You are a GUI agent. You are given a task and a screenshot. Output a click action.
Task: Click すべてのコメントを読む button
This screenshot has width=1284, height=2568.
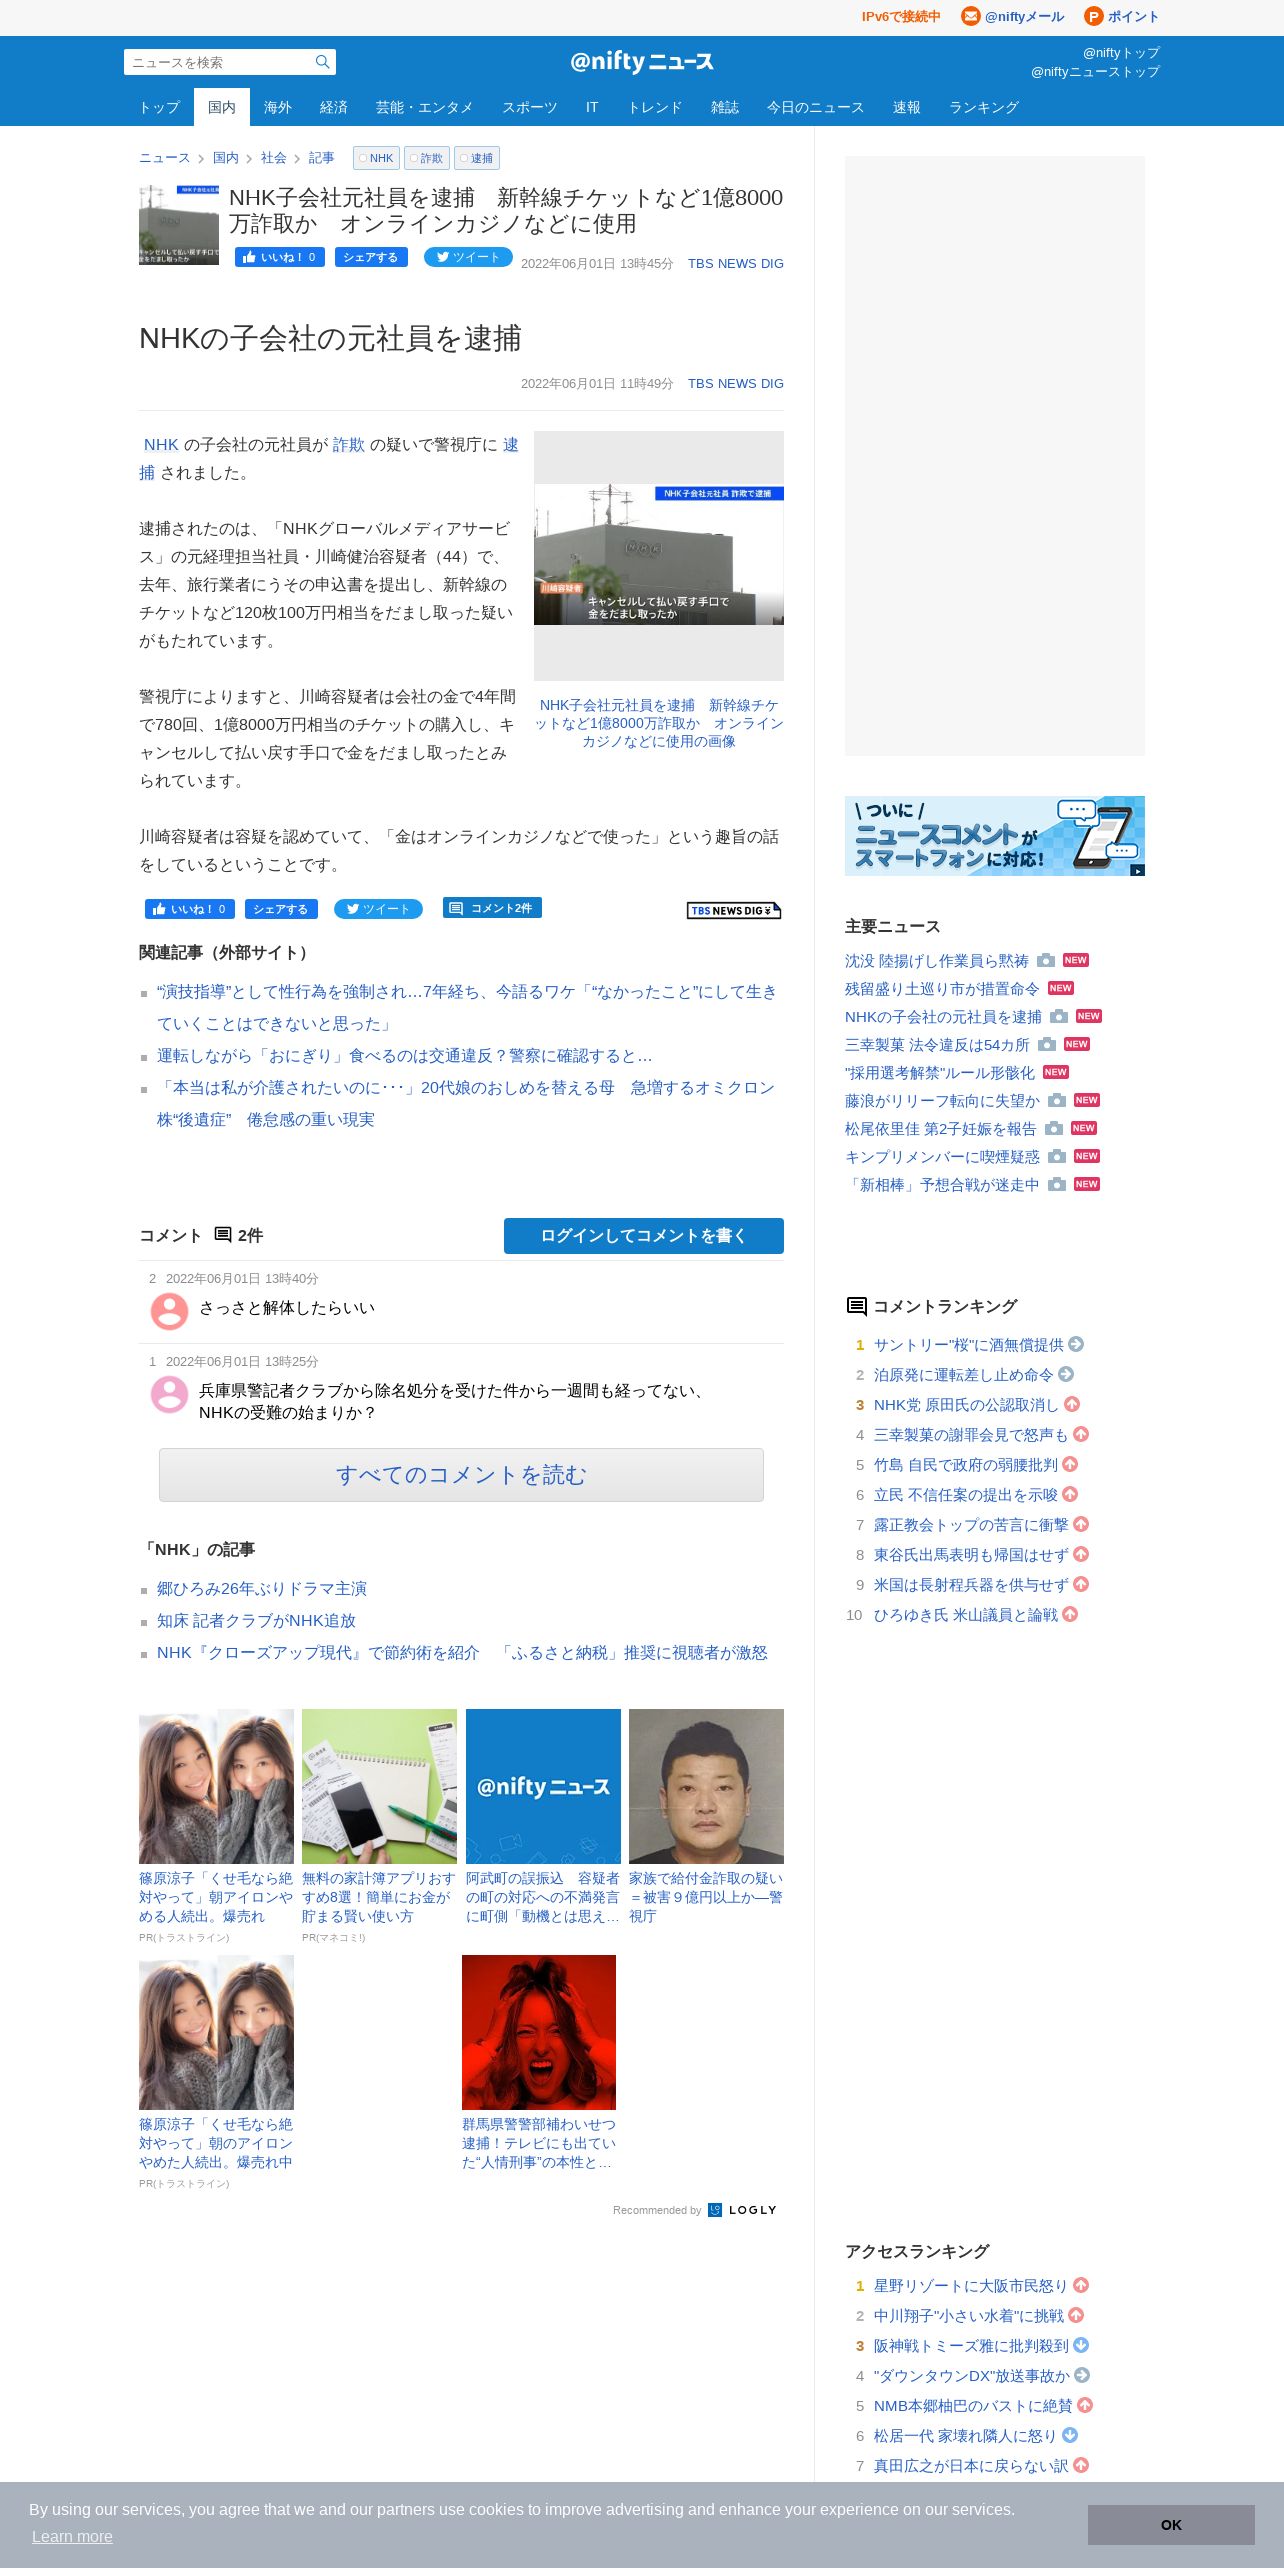click(x=461, y=1475)
